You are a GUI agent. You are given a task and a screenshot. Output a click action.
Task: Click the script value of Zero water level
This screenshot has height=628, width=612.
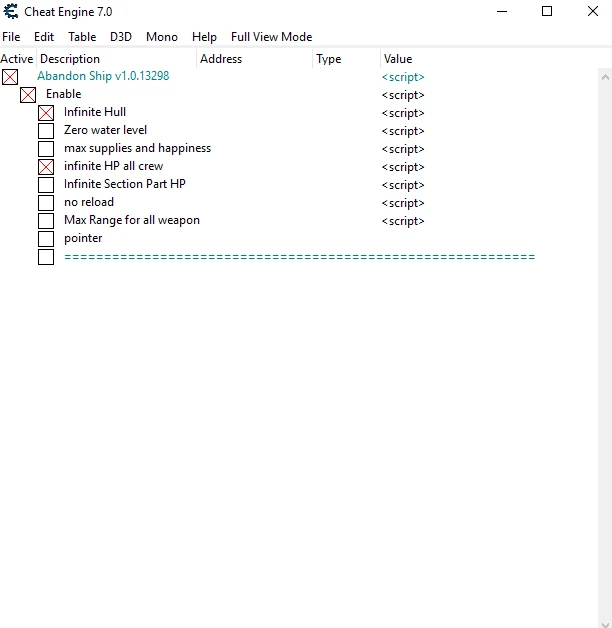click(x=403, y=131)
